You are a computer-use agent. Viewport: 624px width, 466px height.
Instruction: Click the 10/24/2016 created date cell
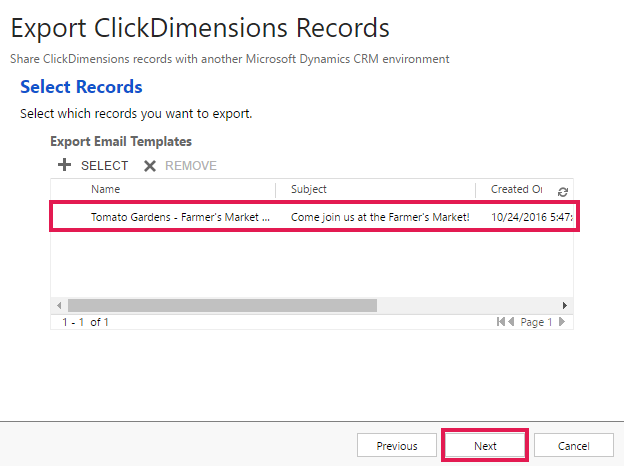point(532,217)
